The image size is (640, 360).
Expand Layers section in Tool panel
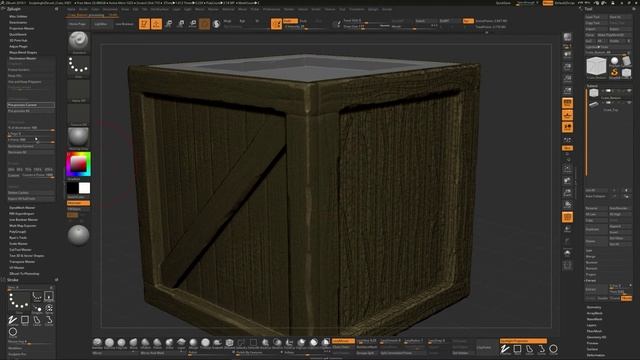tap(592, 325)
